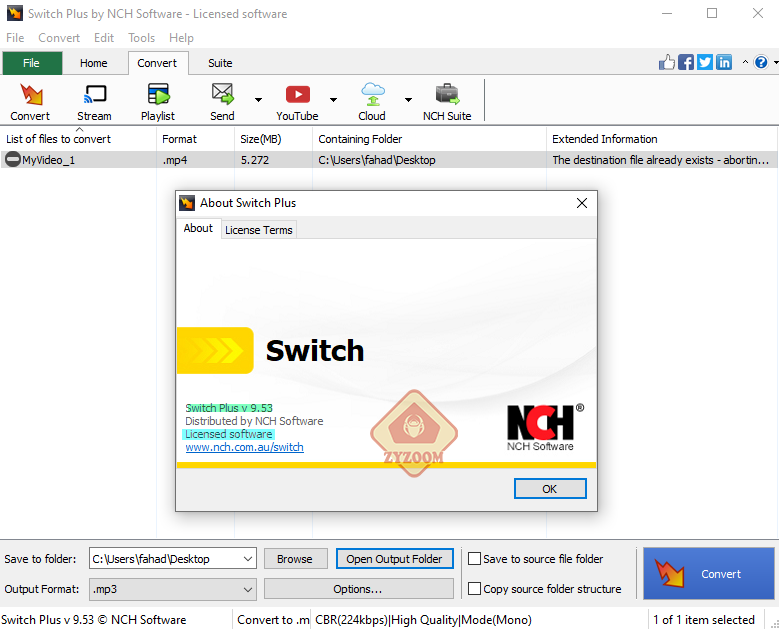Viewport: 779px width, 629px height.
Task: Close the About Switch Plus dialog
Action: pyautogui.click(x=582, y=203)
